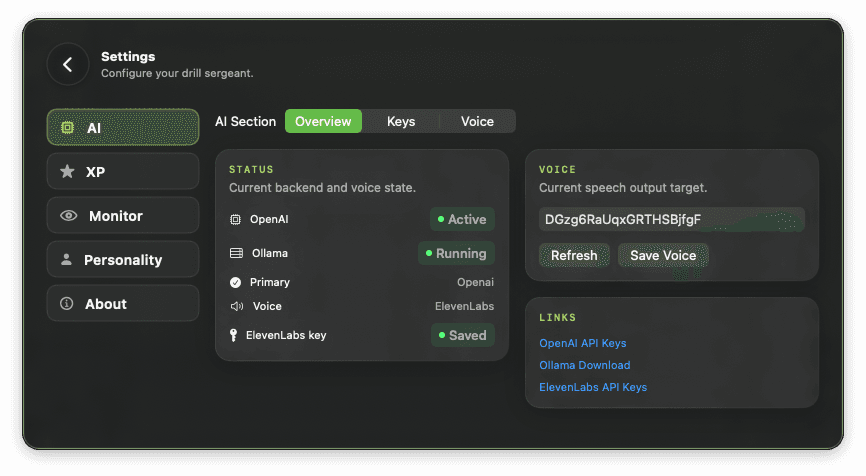This screenshot has width=866, height=476.
Task: Click the Running status badge for Ollama
Action: click(x=456, y=253)
